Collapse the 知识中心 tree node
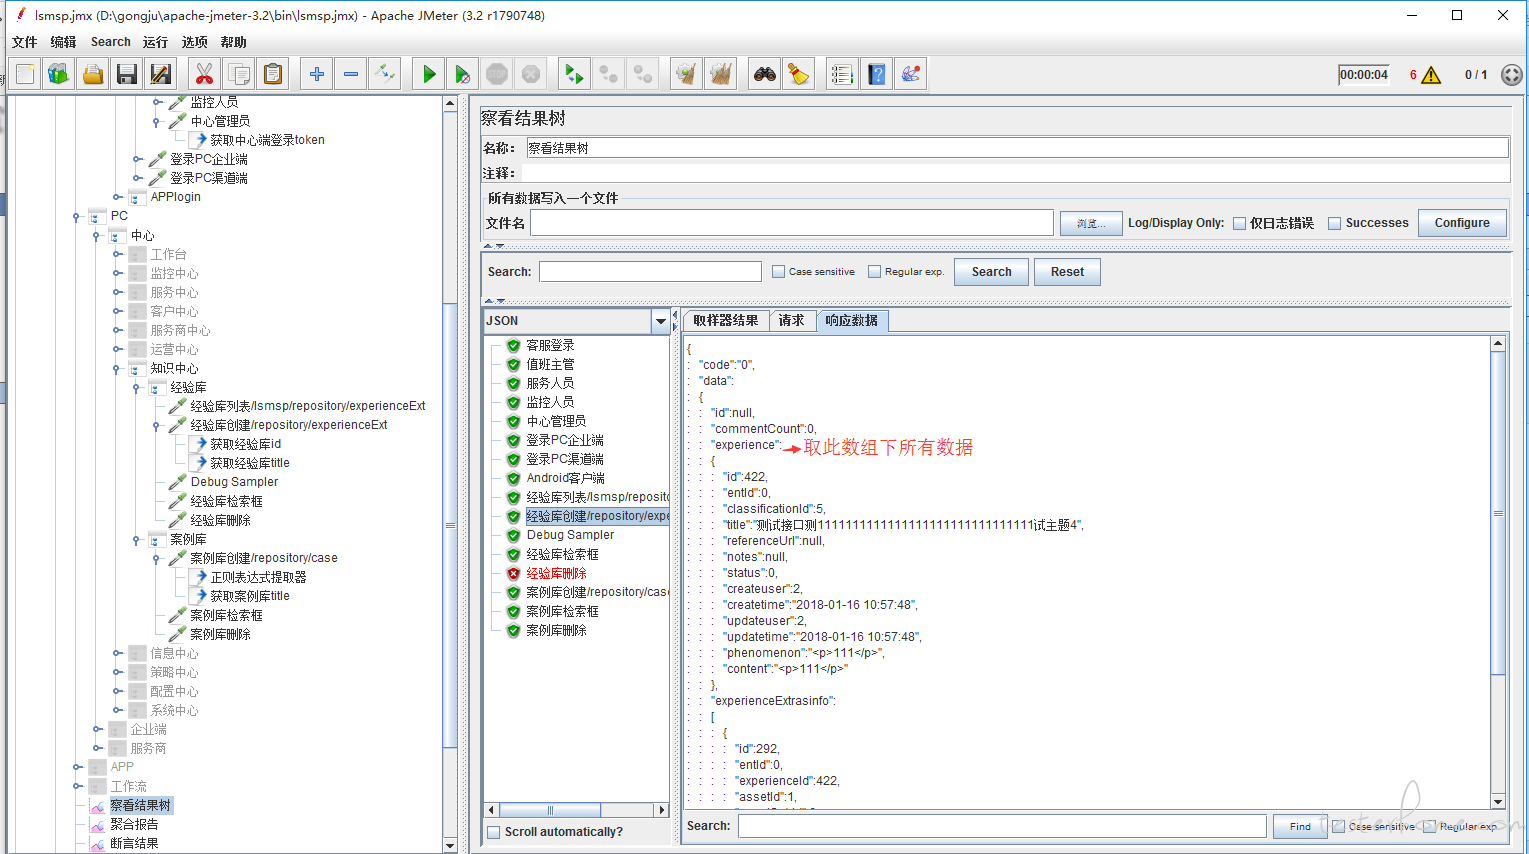 coord(117,368)
